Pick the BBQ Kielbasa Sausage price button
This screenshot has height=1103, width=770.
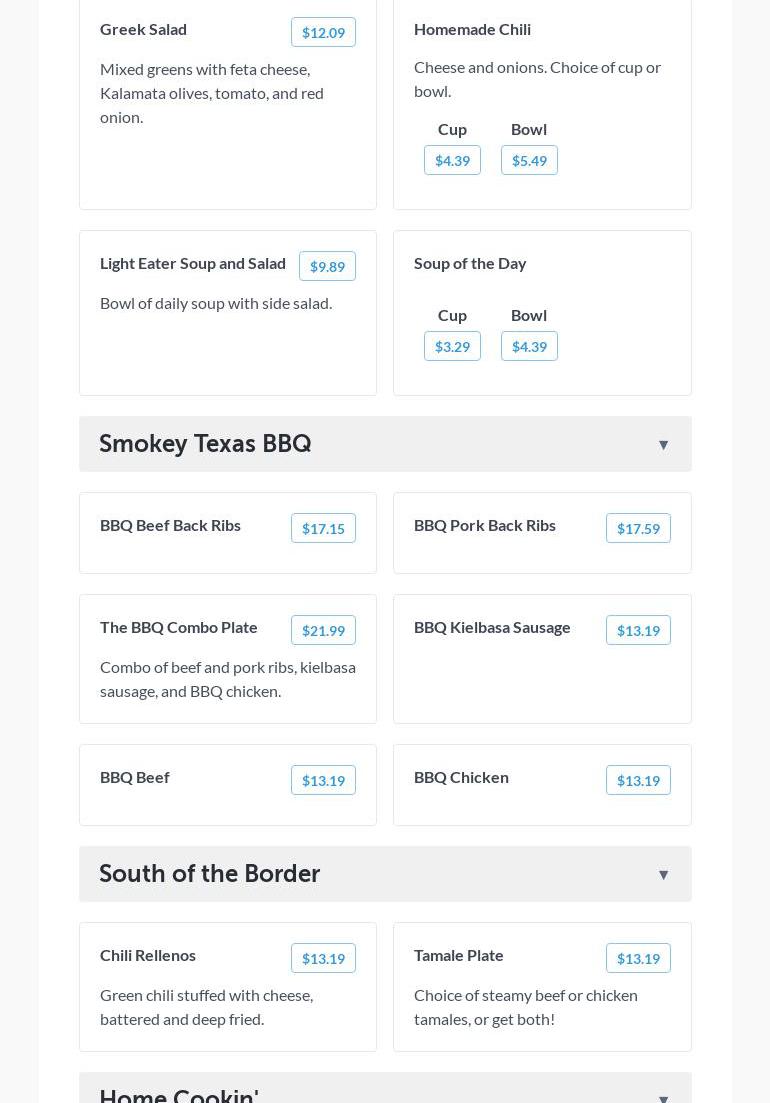point(638,631)
